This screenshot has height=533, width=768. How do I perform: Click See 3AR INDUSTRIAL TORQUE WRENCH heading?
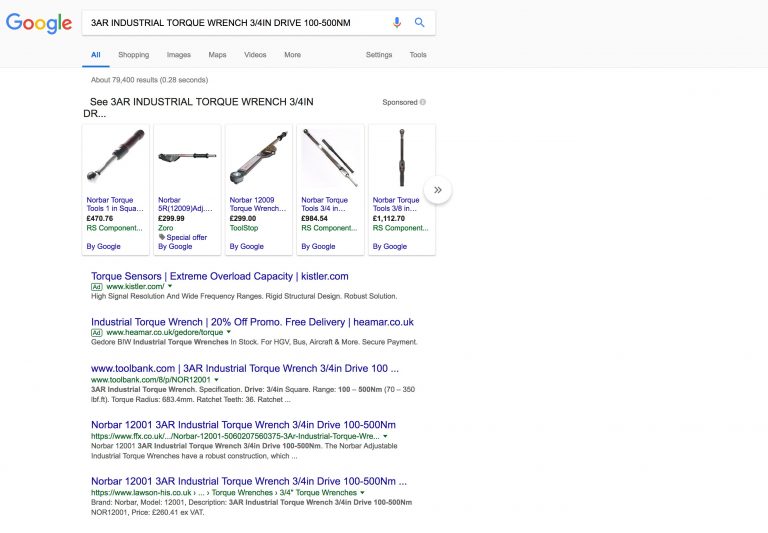pos(198,107)
